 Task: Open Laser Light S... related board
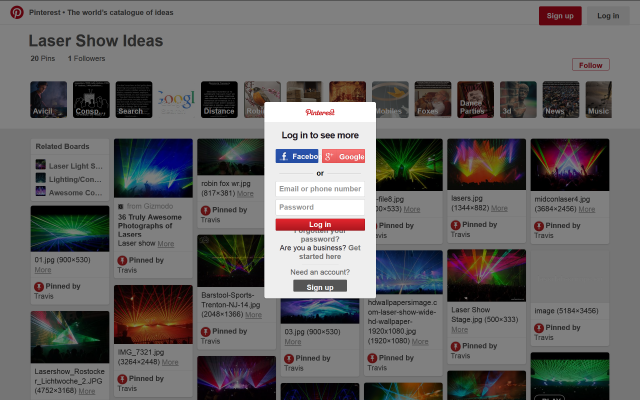pos(69,166)
